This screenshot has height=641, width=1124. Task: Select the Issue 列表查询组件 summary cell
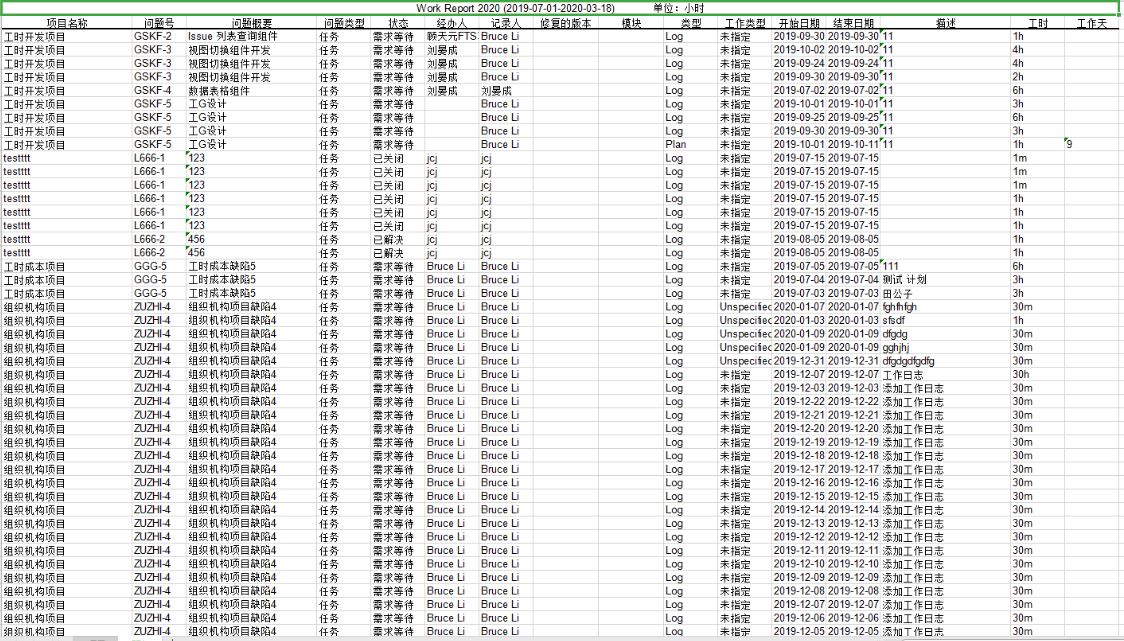pyautogui.click(x=232, y=36)
